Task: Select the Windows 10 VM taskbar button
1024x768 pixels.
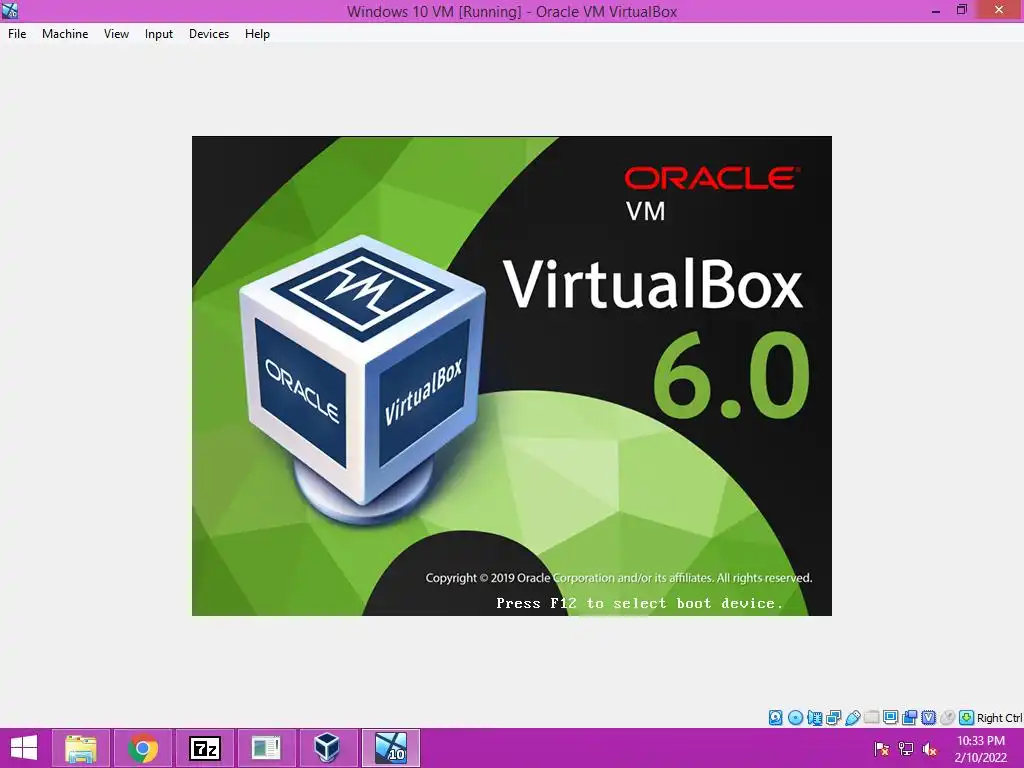Action: coord(391,748)
